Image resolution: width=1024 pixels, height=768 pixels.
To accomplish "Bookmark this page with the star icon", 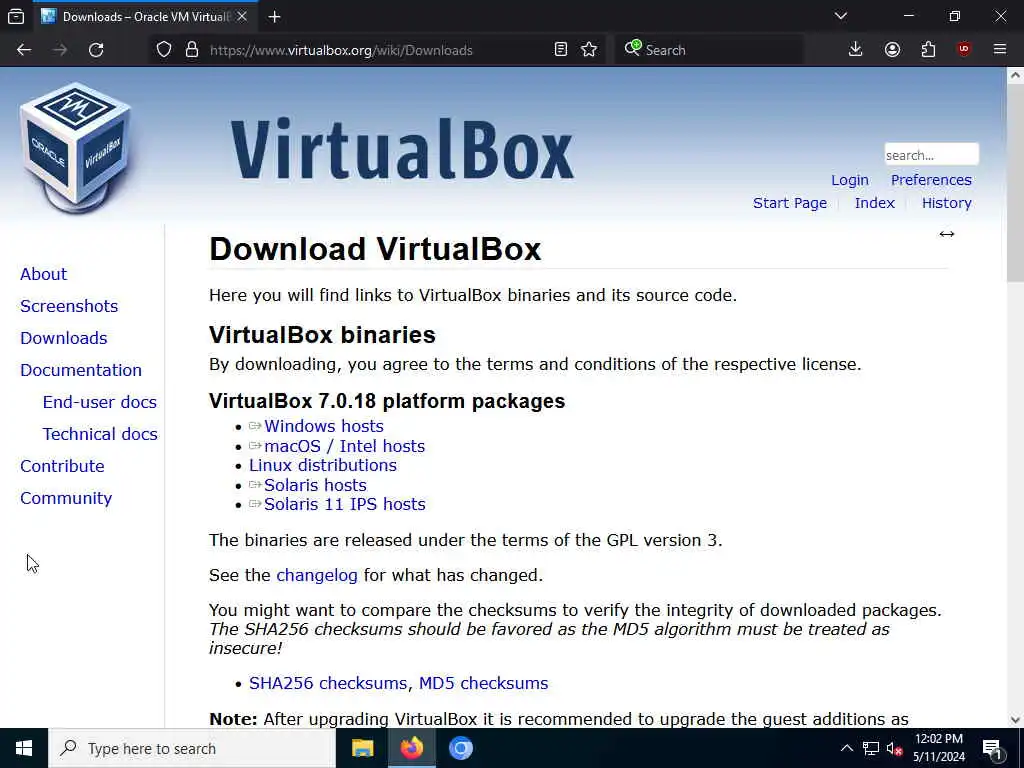I will pos(589,50).
